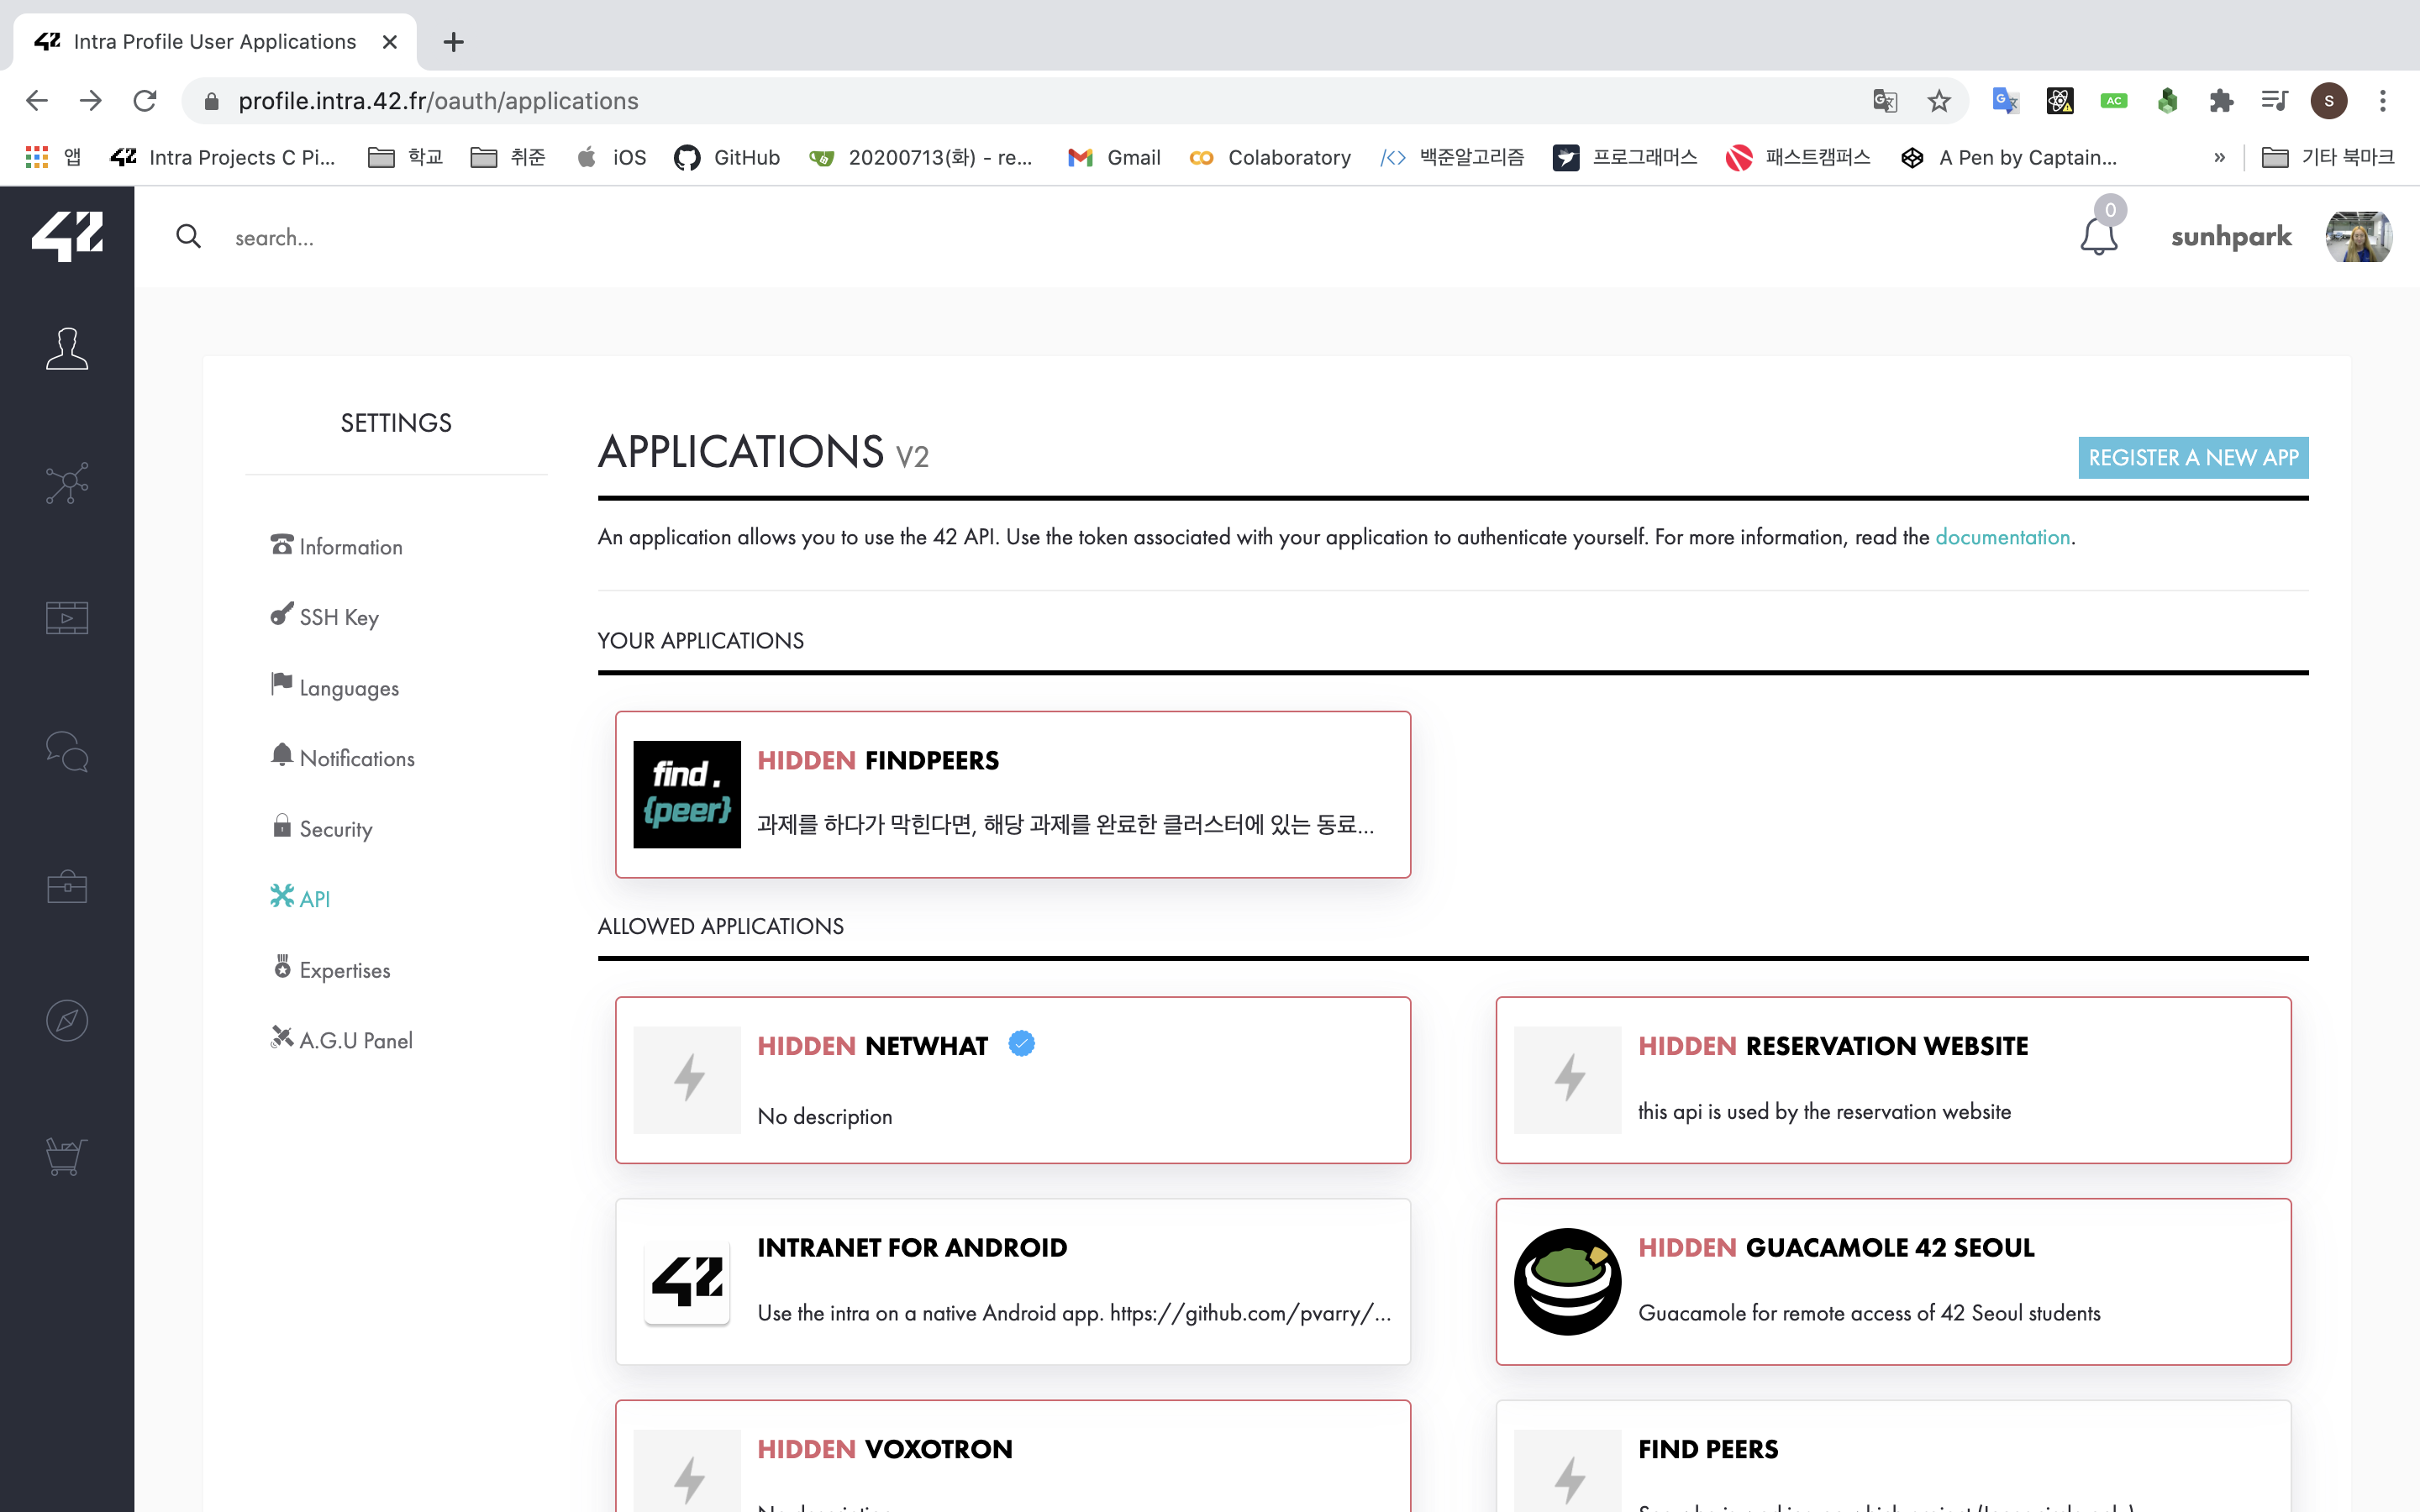Select SSH Key in settings menu
Viewport: 2420px width, 1512px height.
pyautogui.click(x=338, y=617)
